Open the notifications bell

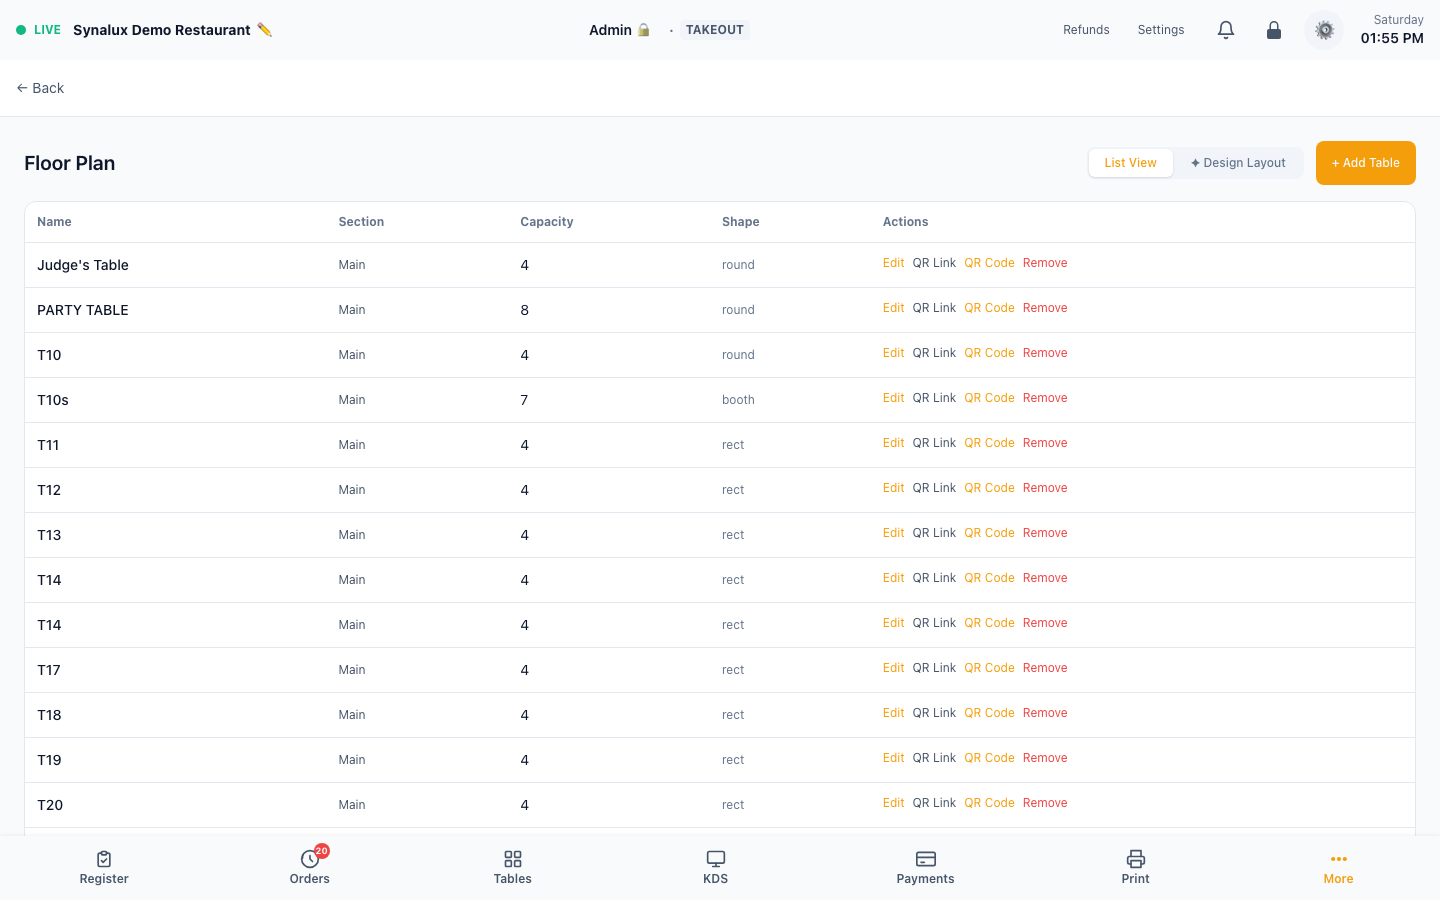click(1226, 30)
